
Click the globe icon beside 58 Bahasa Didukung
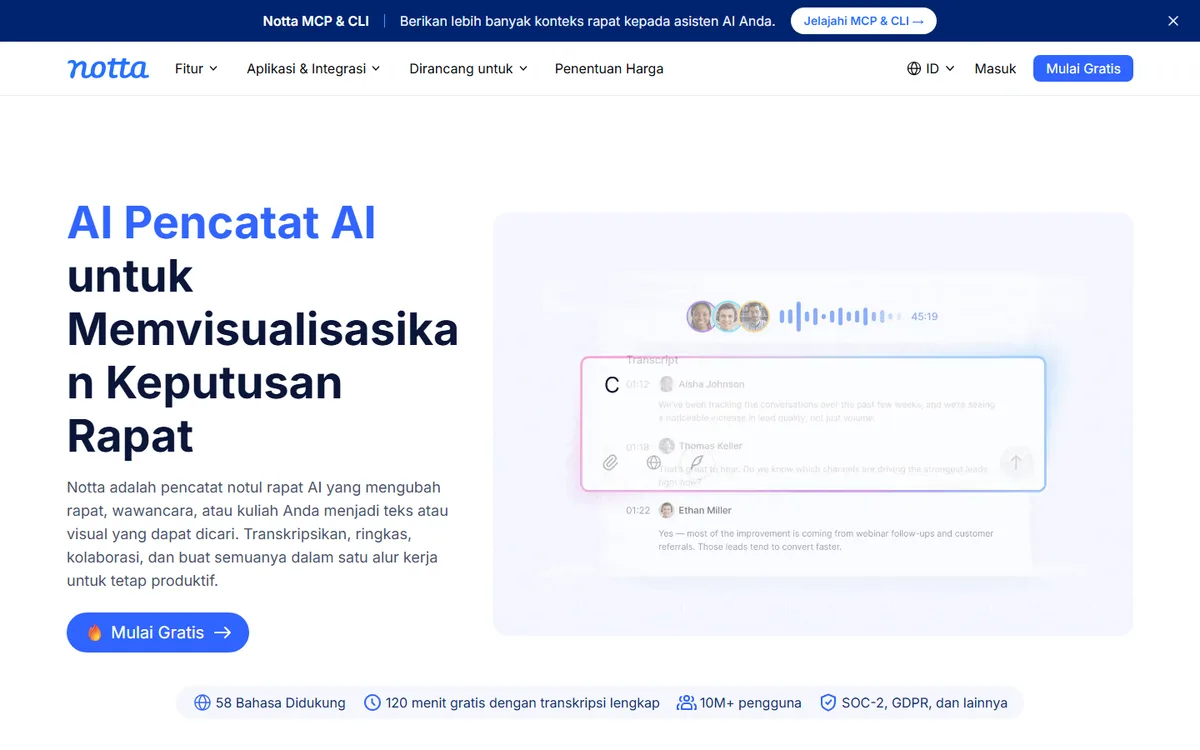[x=203, y=703]
